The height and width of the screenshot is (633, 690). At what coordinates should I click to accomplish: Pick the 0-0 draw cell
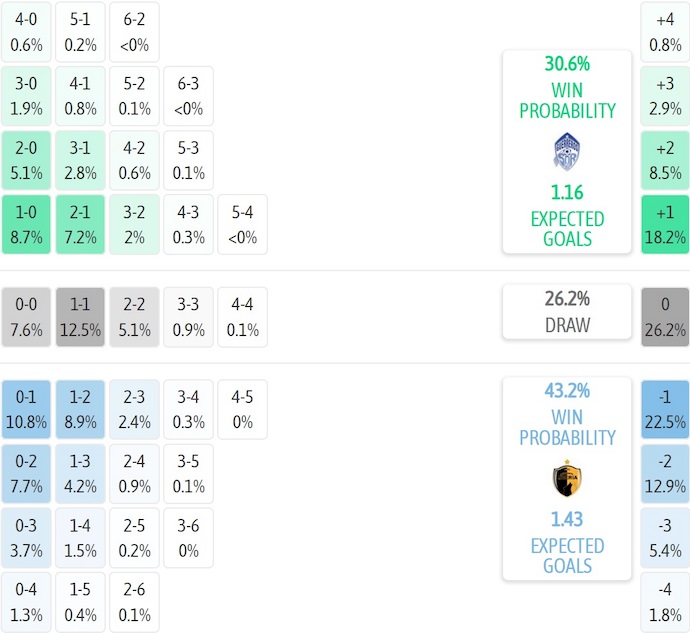(x=26, y=318)
